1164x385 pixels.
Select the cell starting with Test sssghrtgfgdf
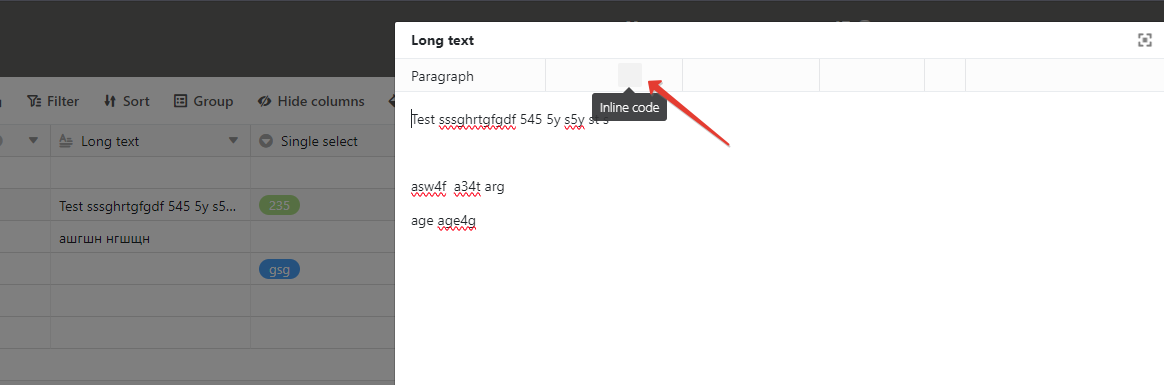(151, 206)
